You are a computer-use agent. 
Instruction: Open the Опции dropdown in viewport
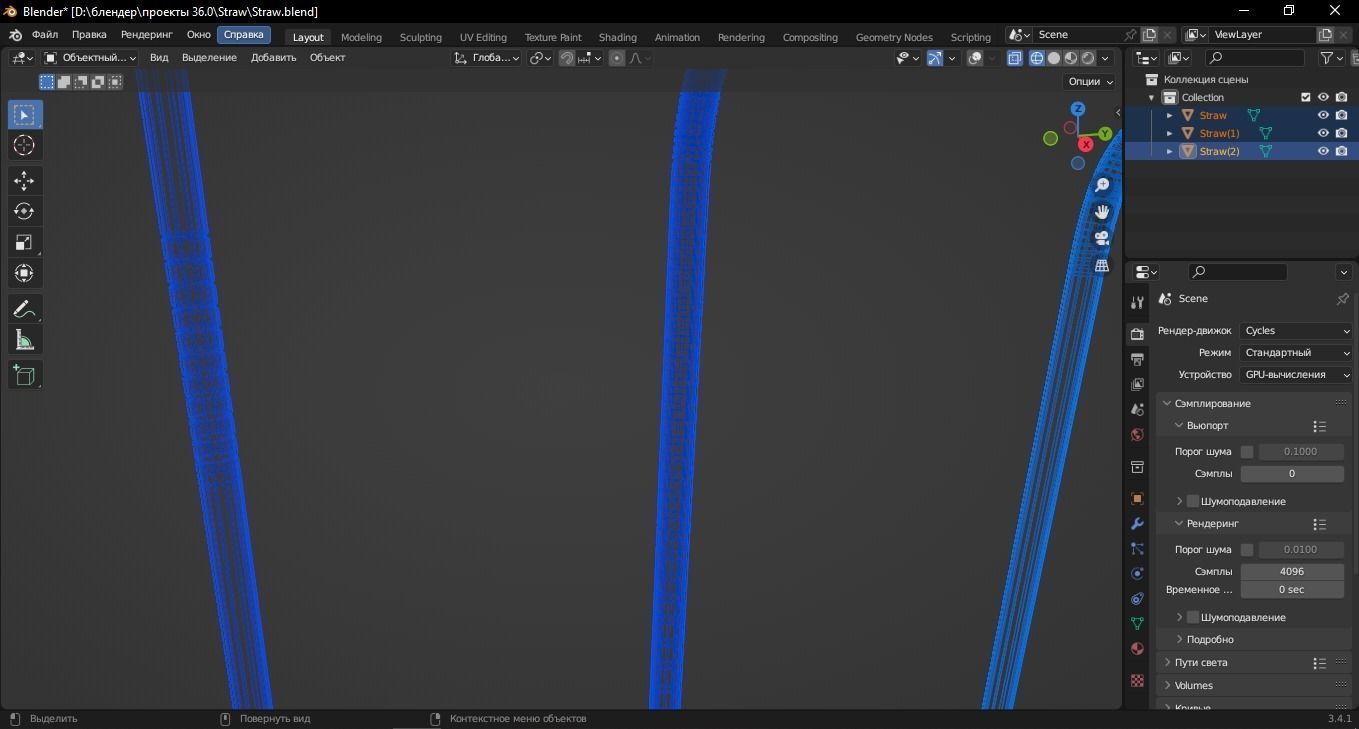(1090, 82)
